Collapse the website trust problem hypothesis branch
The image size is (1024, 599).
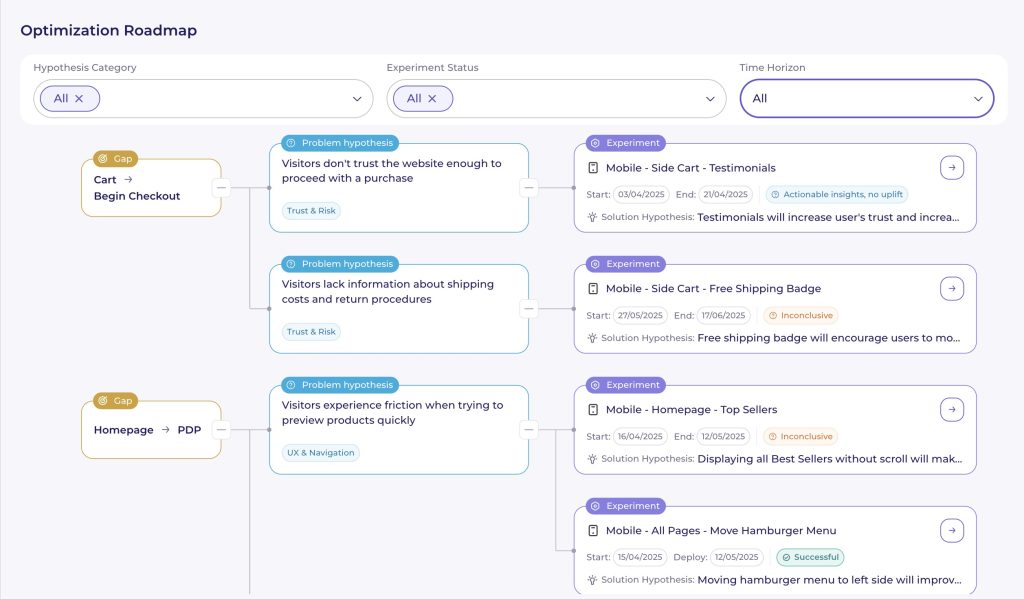(529, 188)
